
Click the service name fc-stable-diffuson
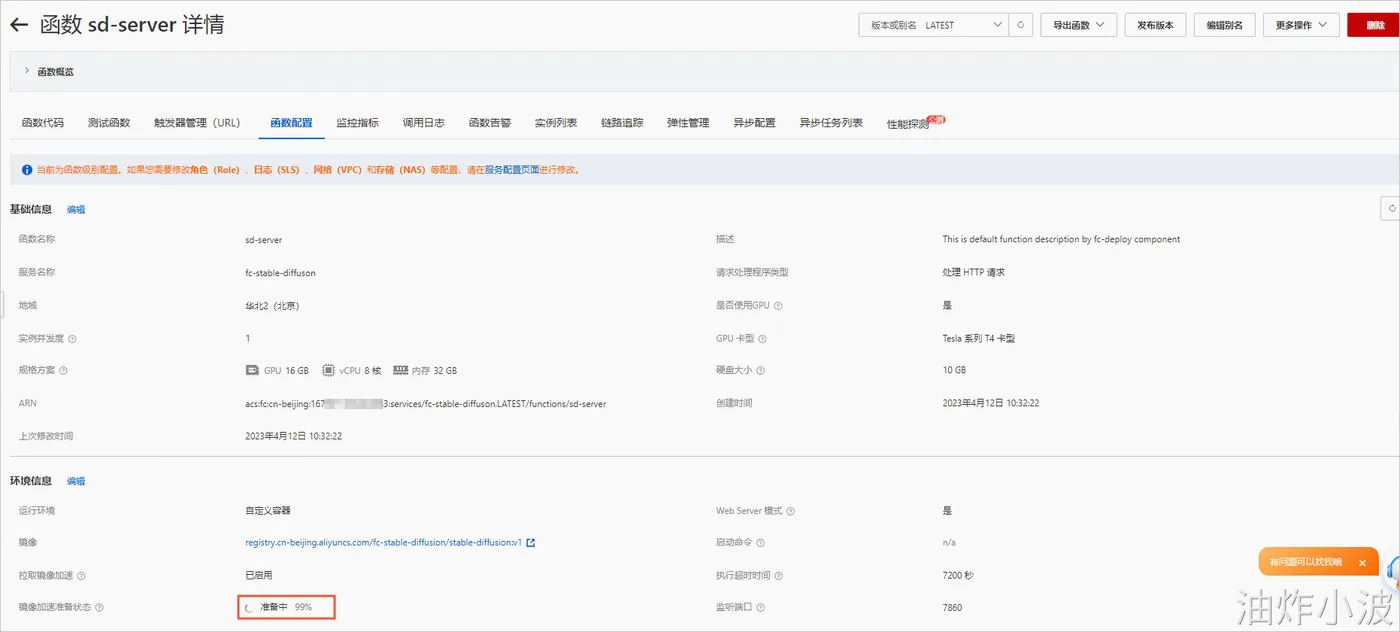(280, 273)
